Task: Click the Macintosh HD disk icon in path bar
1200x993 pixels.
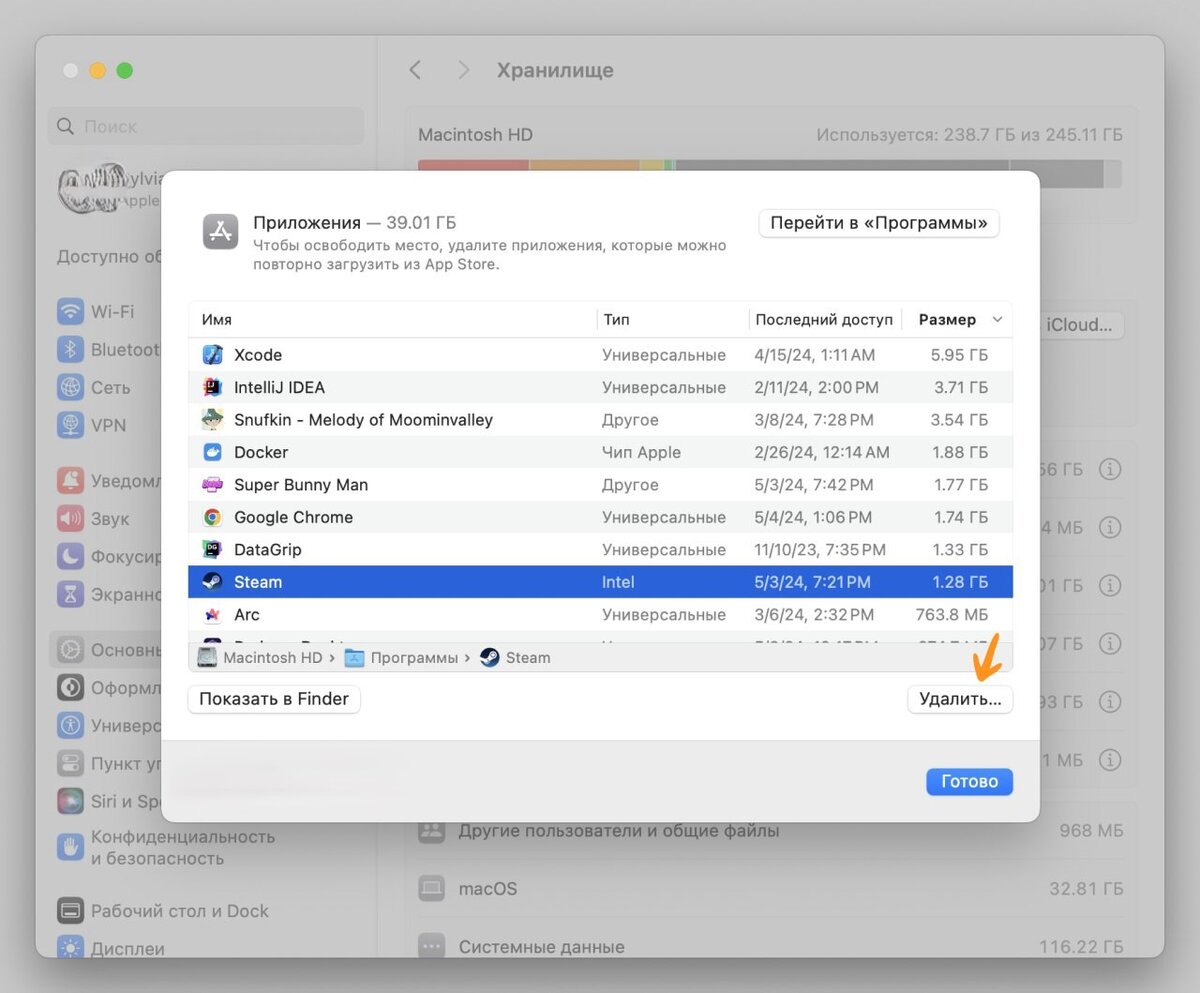Action: click(x=207, y=657)
